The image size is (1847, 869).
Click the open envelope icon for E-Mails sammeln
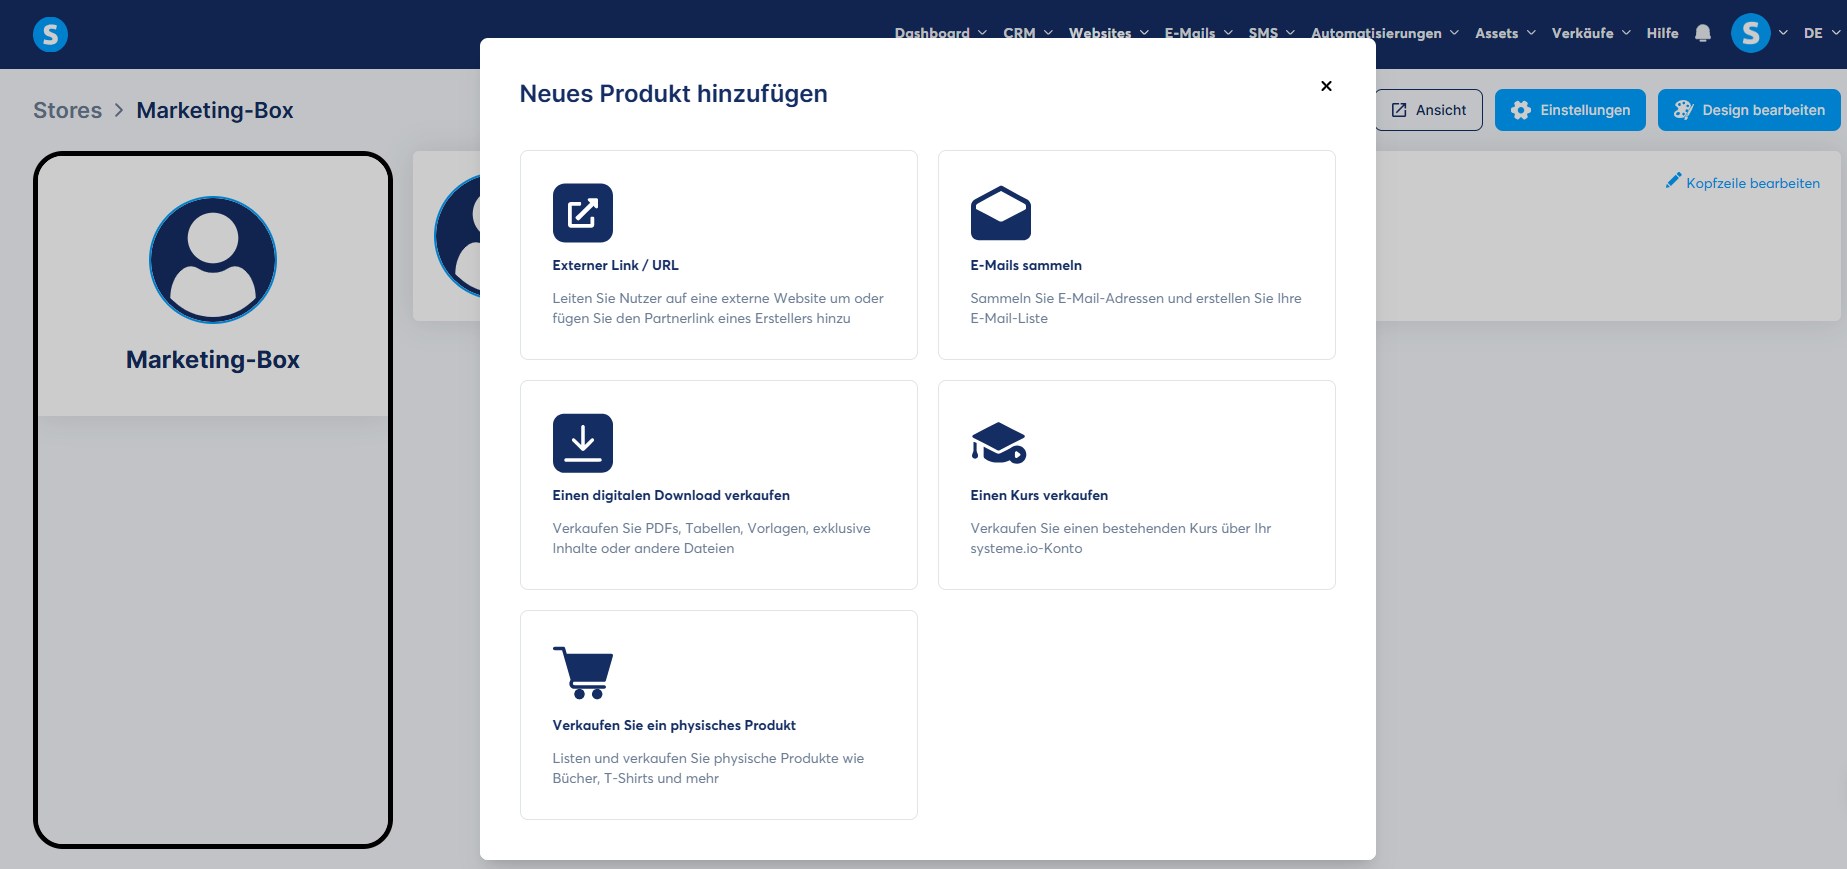point(1000,213)
